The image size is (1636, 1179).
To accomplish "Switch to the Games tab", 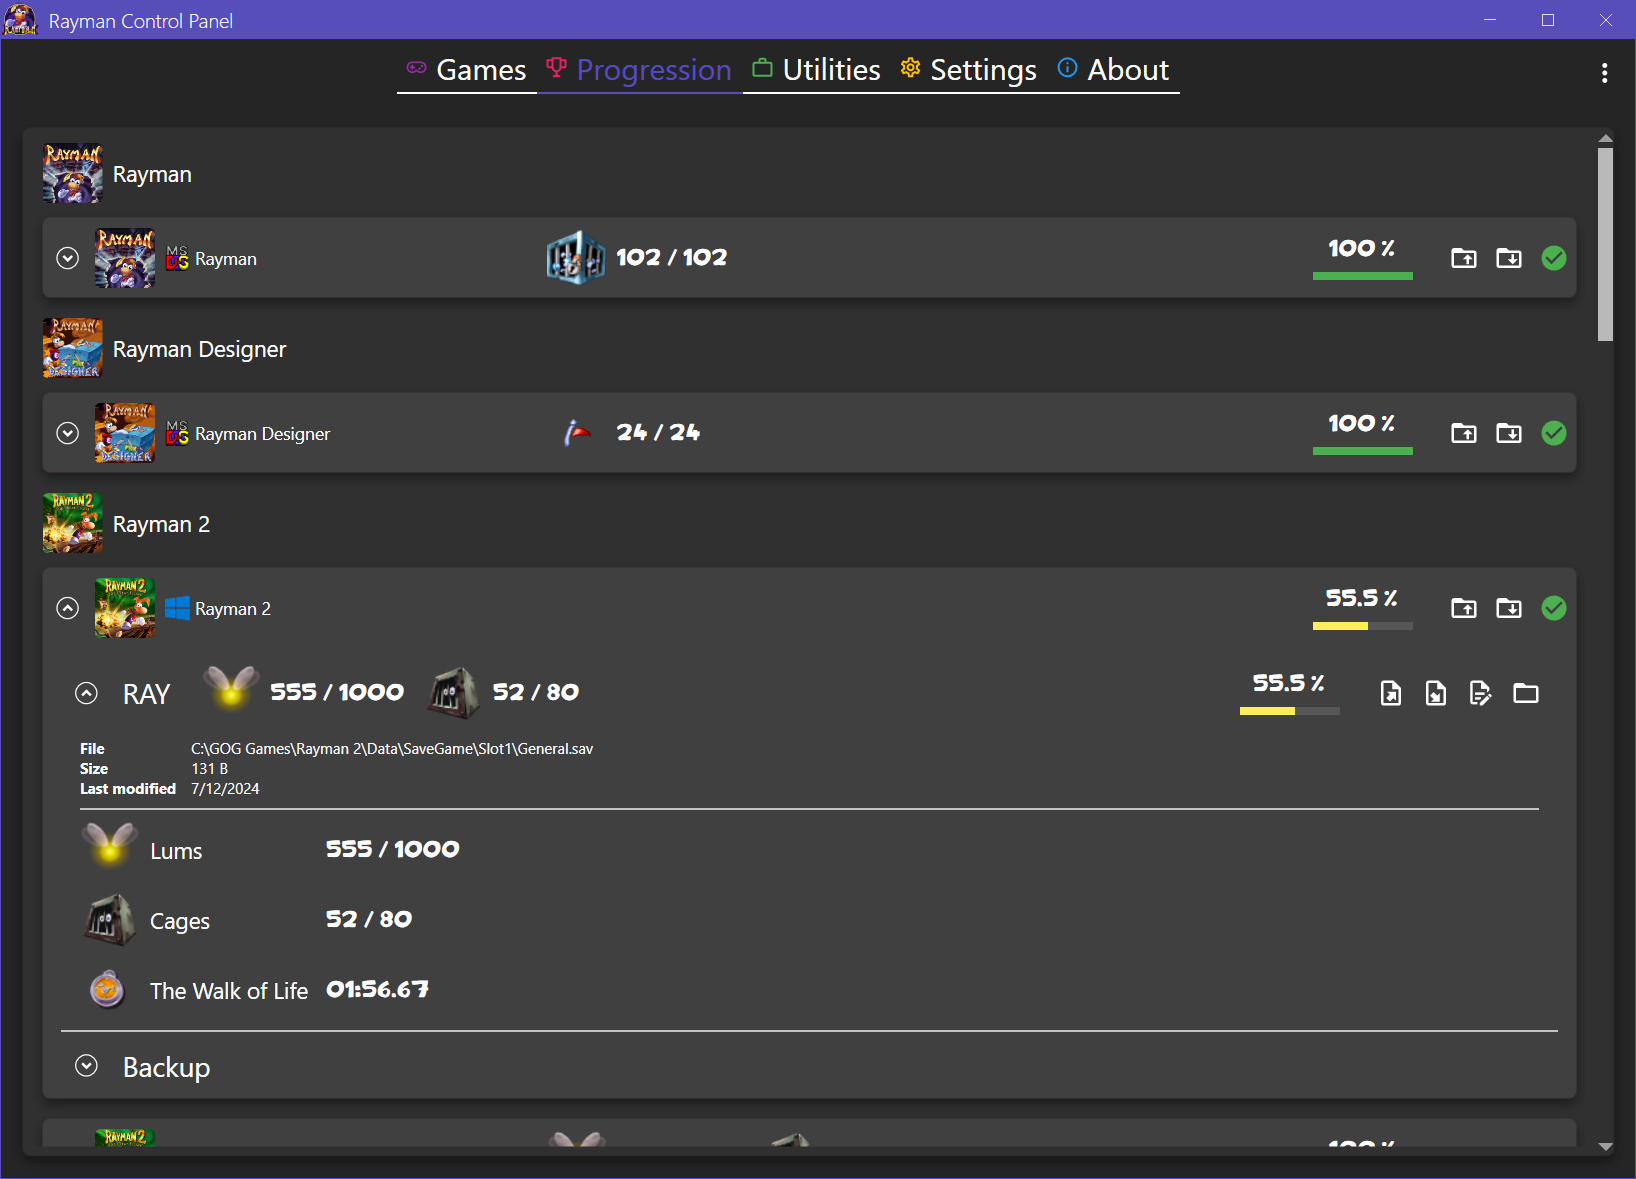I will click(466, 70).
